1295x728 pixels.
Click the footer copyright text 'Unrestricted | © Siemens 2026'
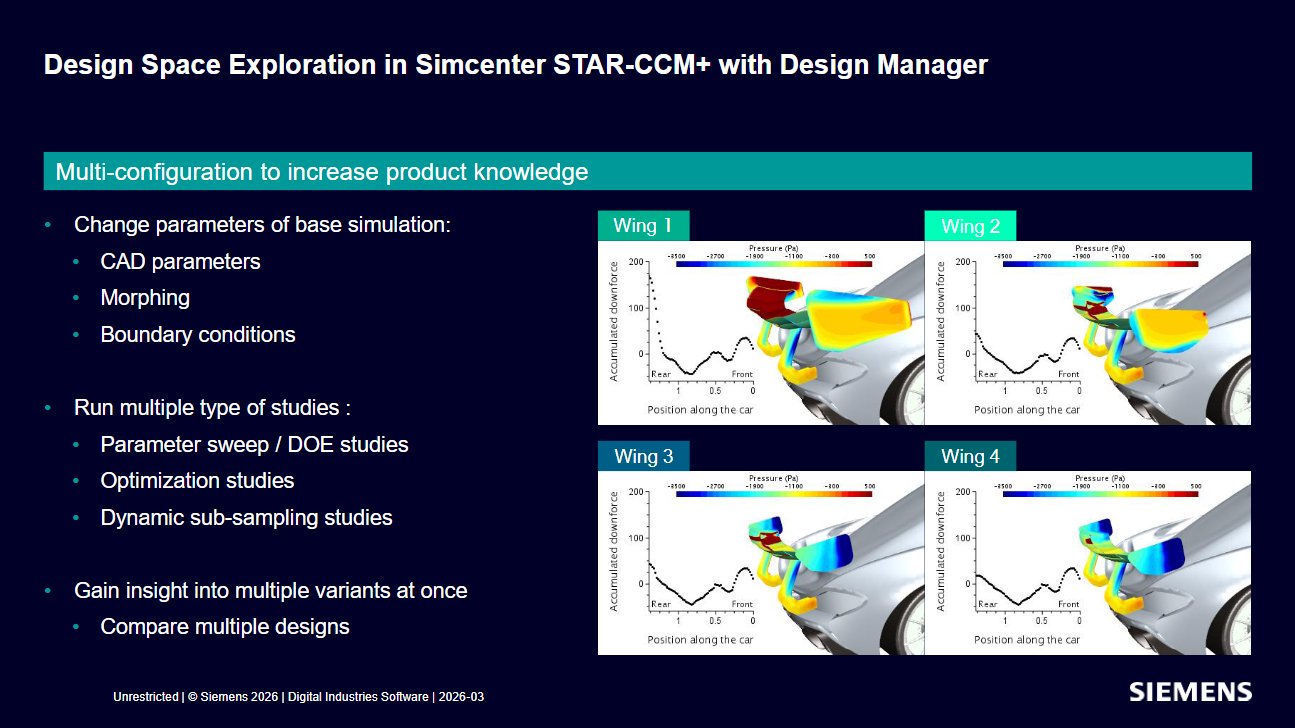pyautogui.click(x=197, y=697)
